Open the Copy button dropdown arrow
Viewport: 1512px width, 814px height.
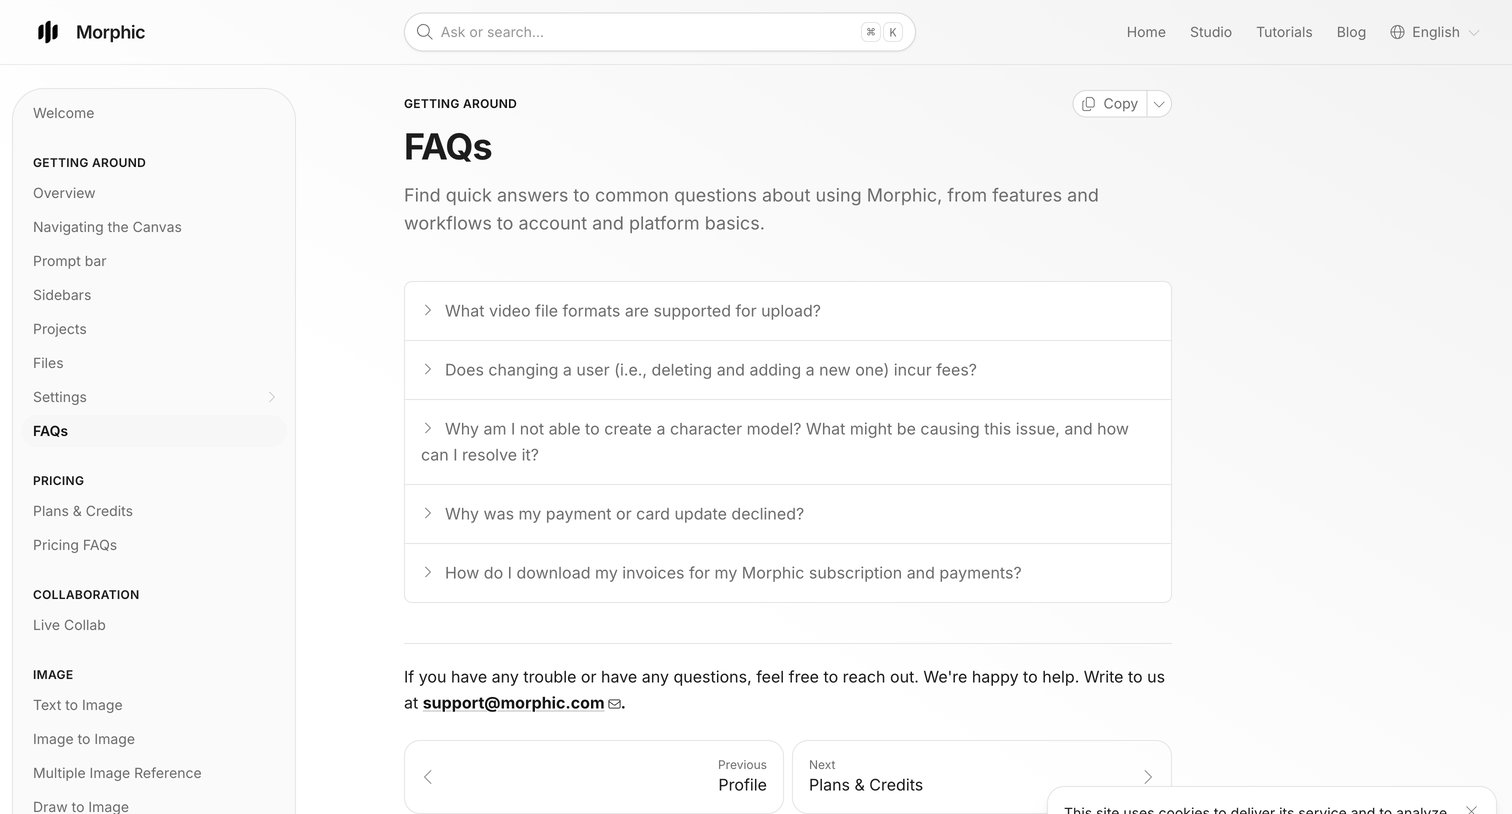coord(1159,104)
